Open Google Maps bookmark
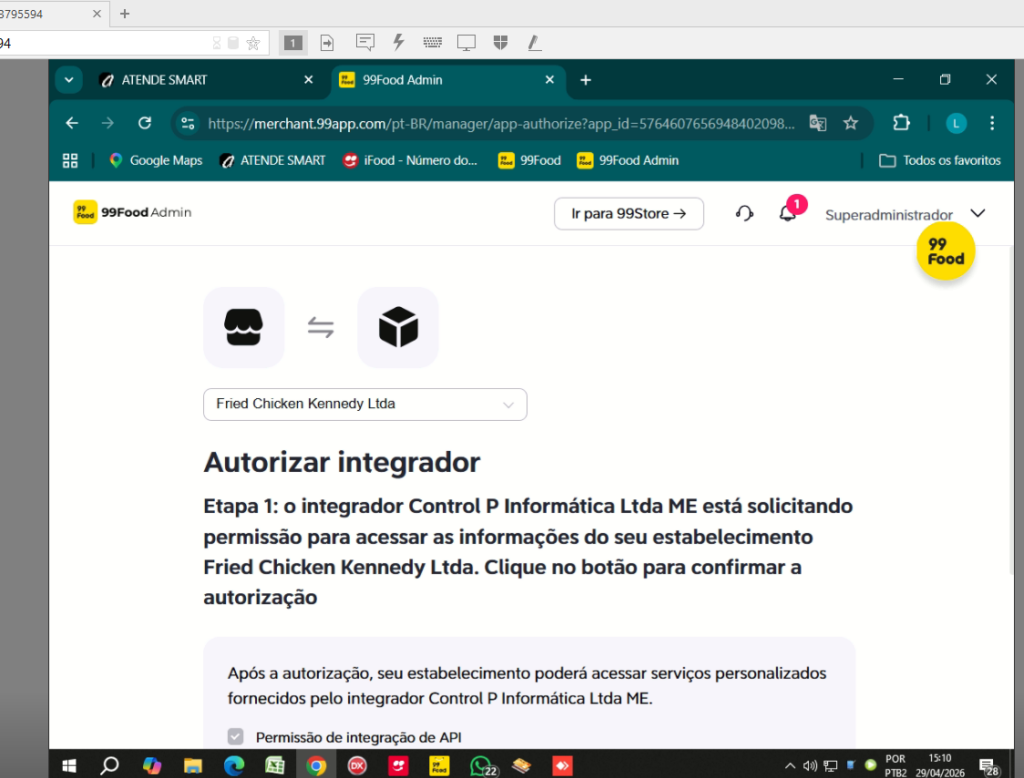 [x=155, y=161]
